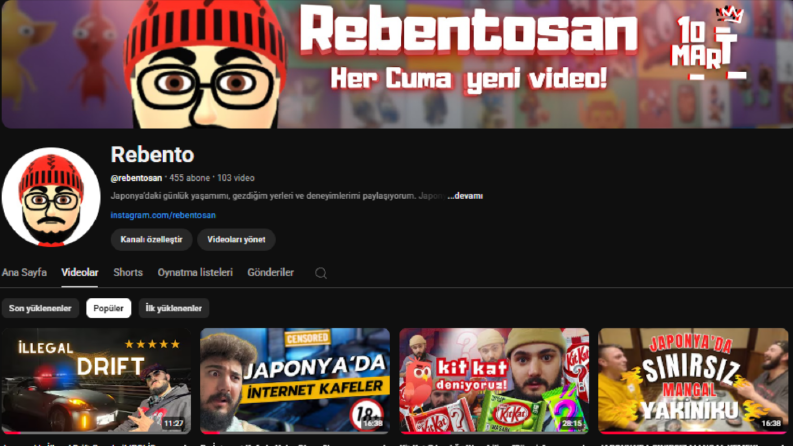793x446 pixels.
Task: Select the Popüler filter chip
Action: coord(108,308)
